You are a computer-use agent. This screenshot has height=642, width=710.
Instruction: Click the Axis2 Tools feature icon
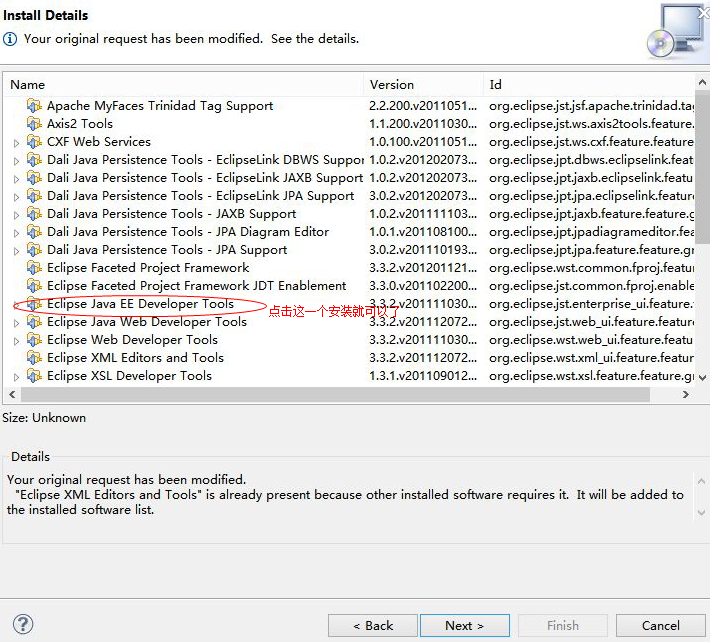pyautogui.click(x=34, y=124)
